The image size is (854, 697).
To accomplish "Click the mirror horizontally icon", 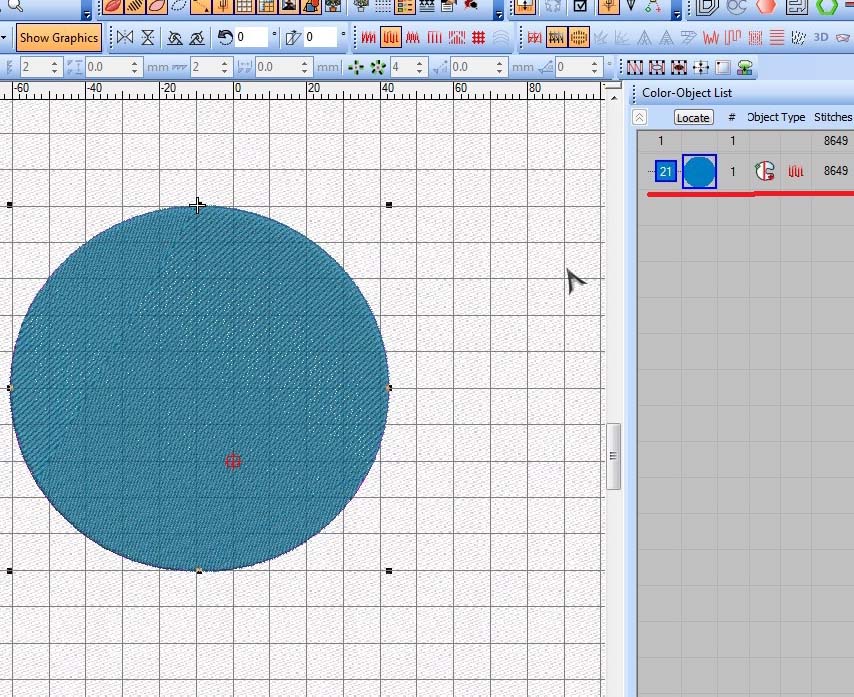I will tap(125, 38).
